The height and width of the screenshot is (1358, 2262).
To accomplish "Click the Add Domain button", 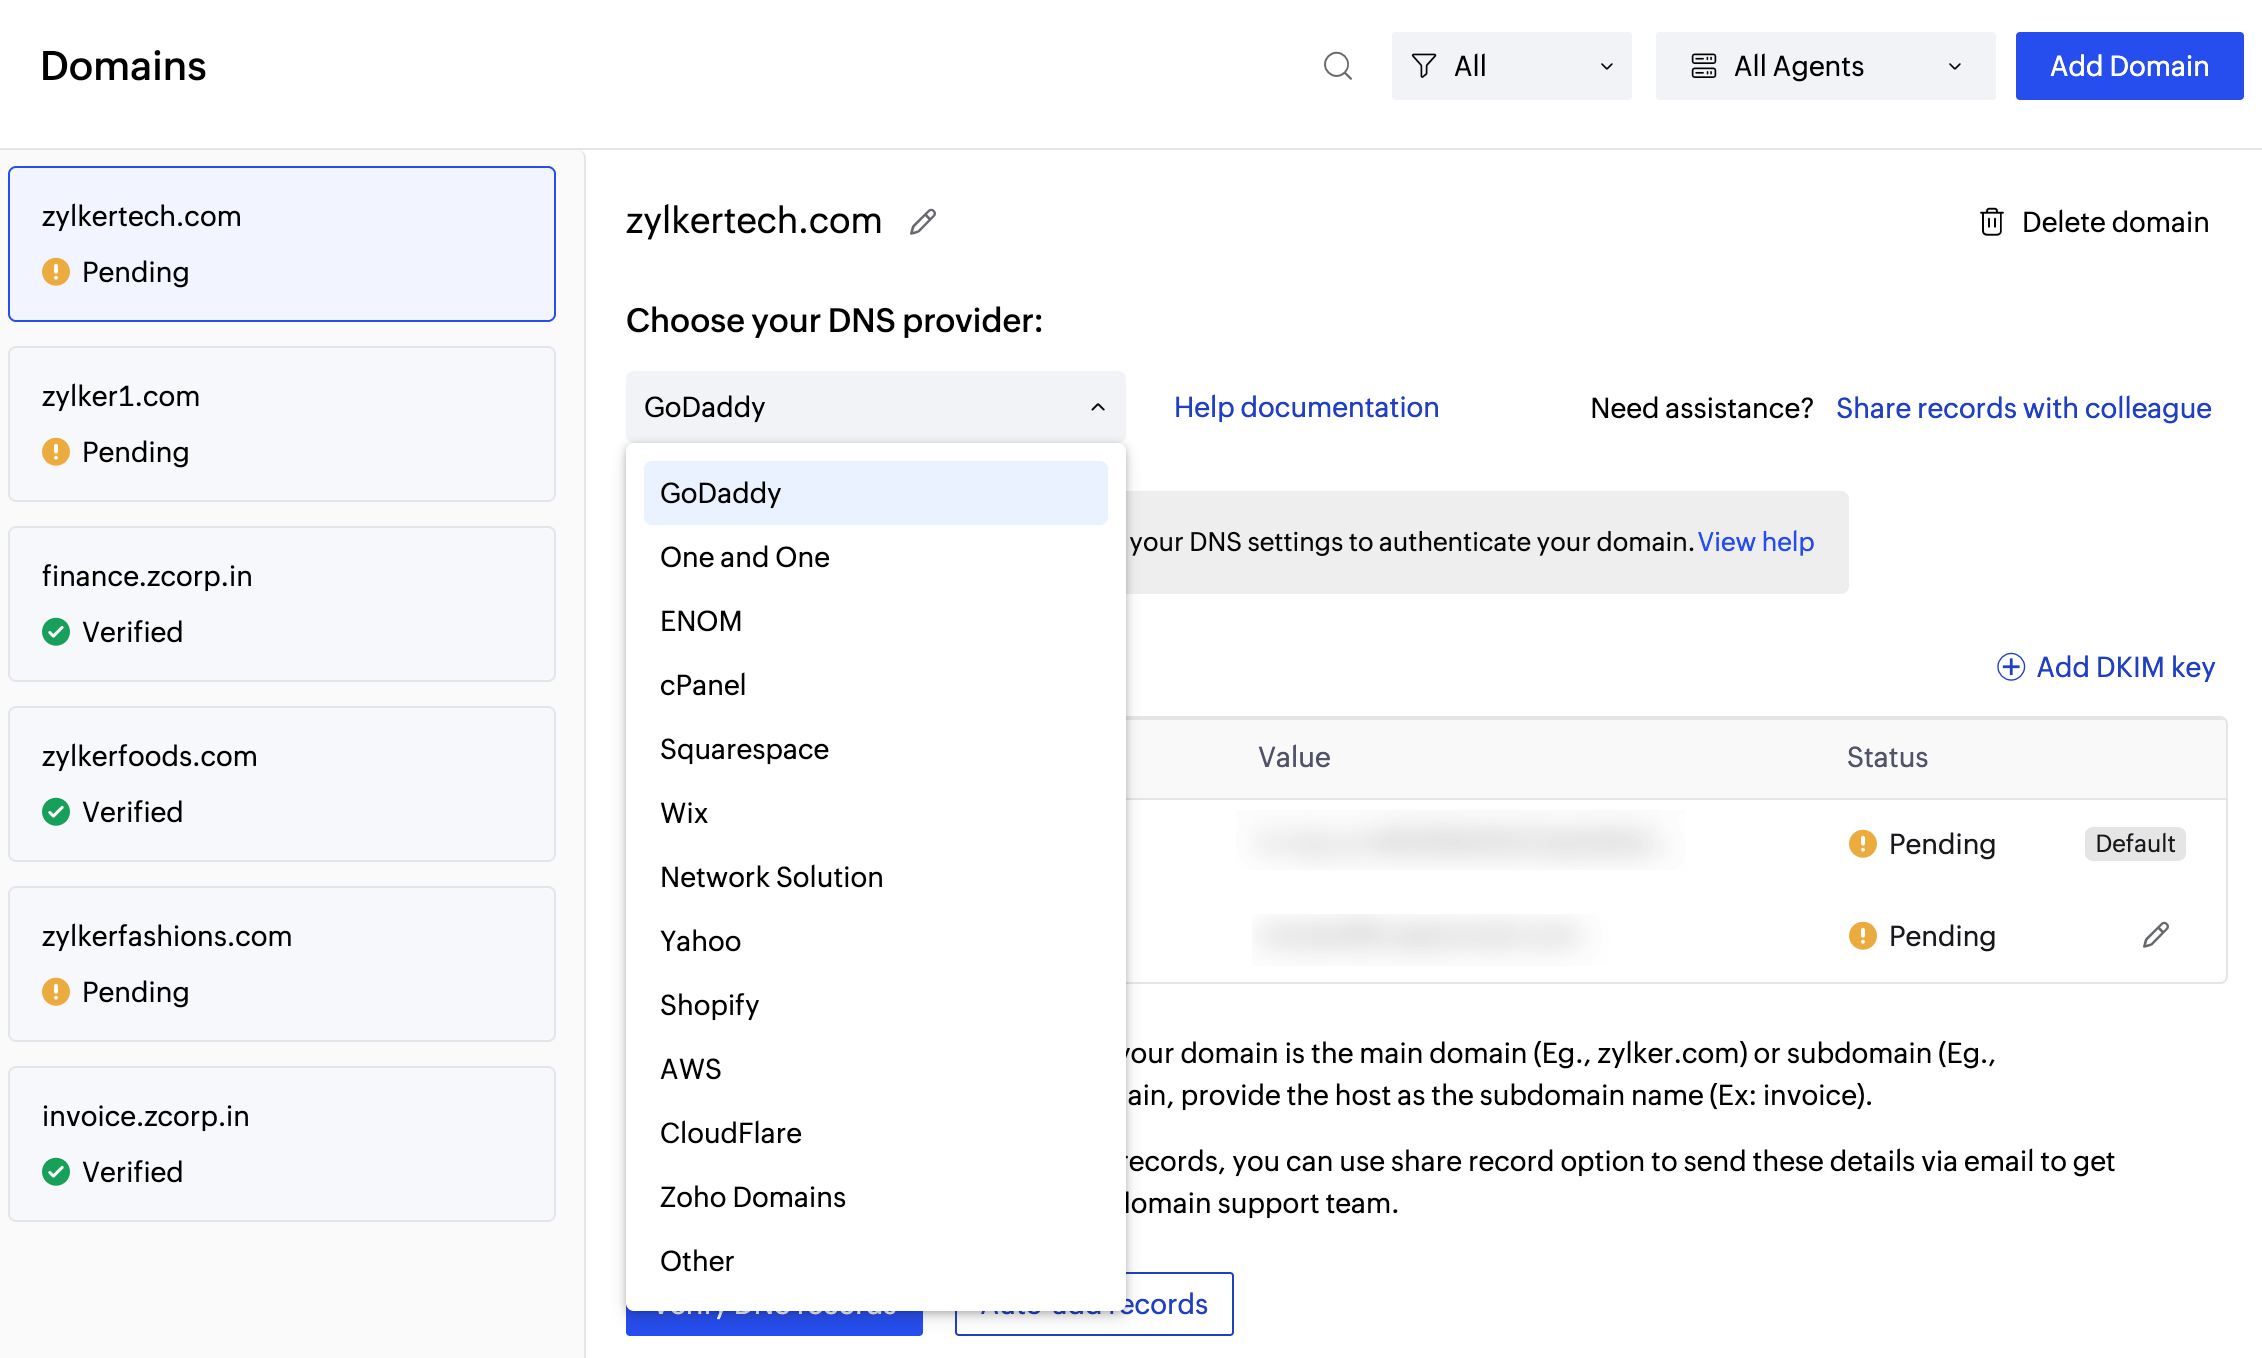I will coord(2129,66).
